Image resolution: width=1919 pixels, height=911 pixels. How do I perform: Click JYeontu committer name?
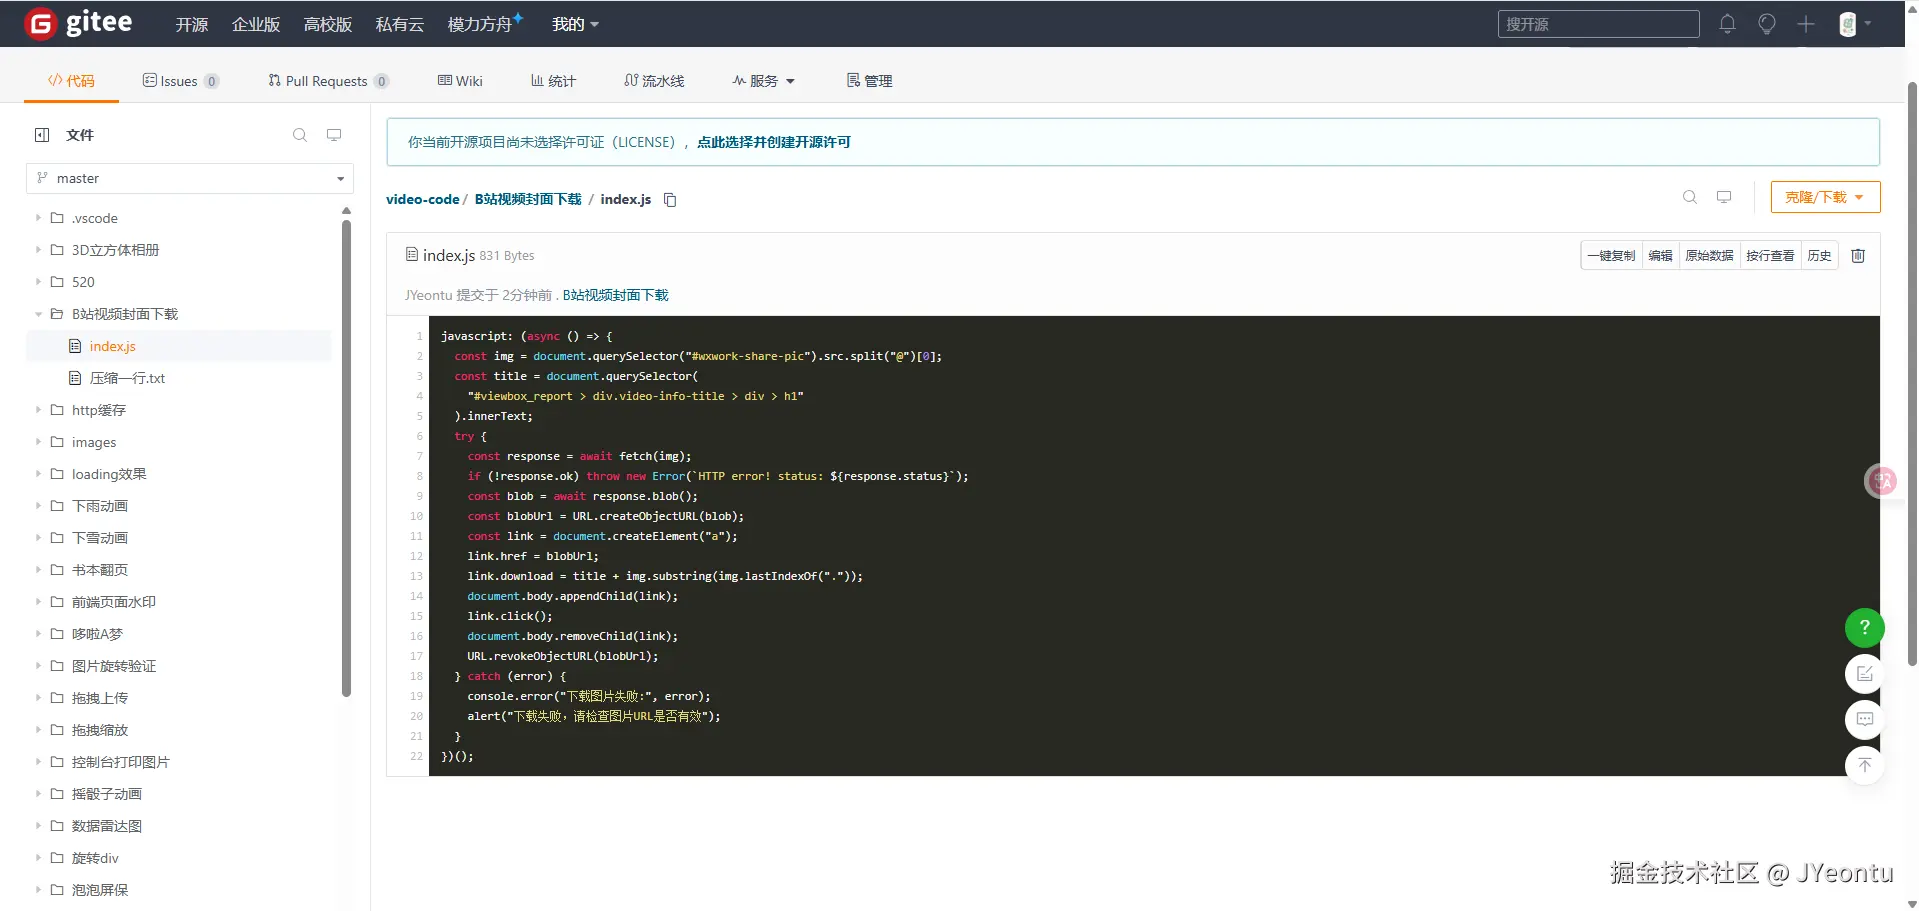pyautogui.click(x=428, y=296)
